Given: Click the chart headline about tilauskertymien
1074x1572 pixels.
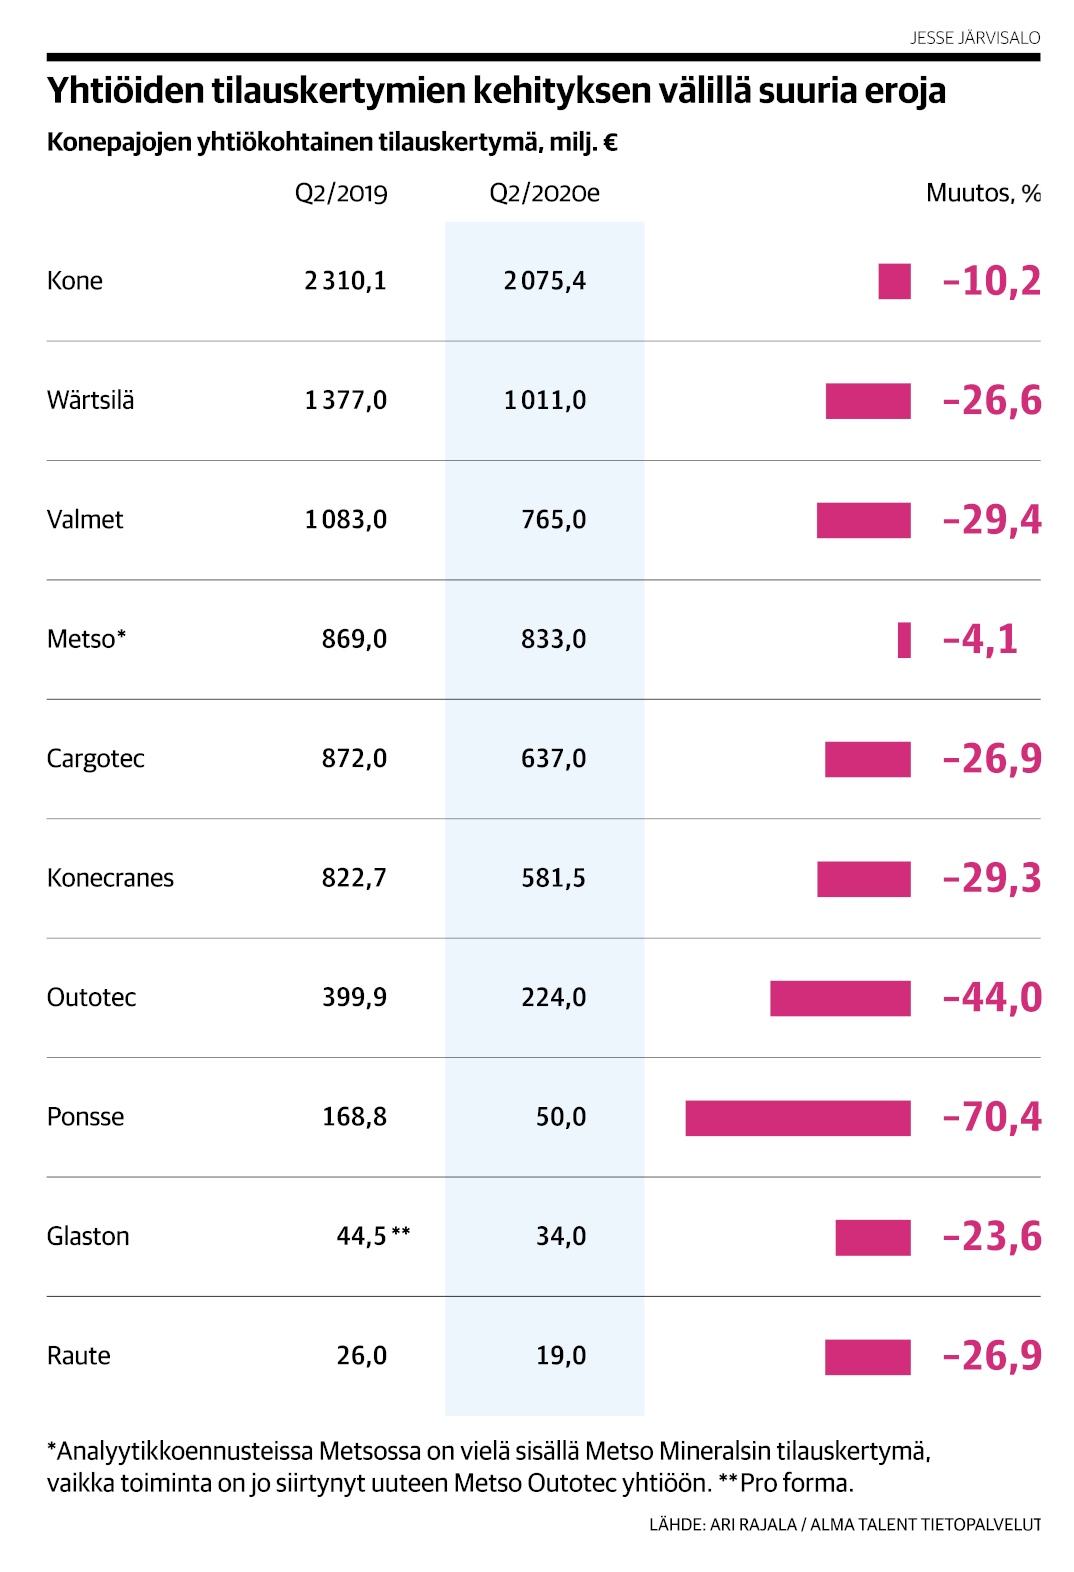Looking at the screenshot, I should coord(496,91).
